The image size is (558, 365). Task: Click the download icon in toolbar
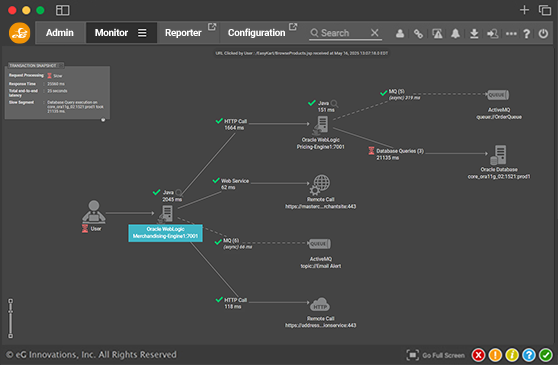point(474,33)
